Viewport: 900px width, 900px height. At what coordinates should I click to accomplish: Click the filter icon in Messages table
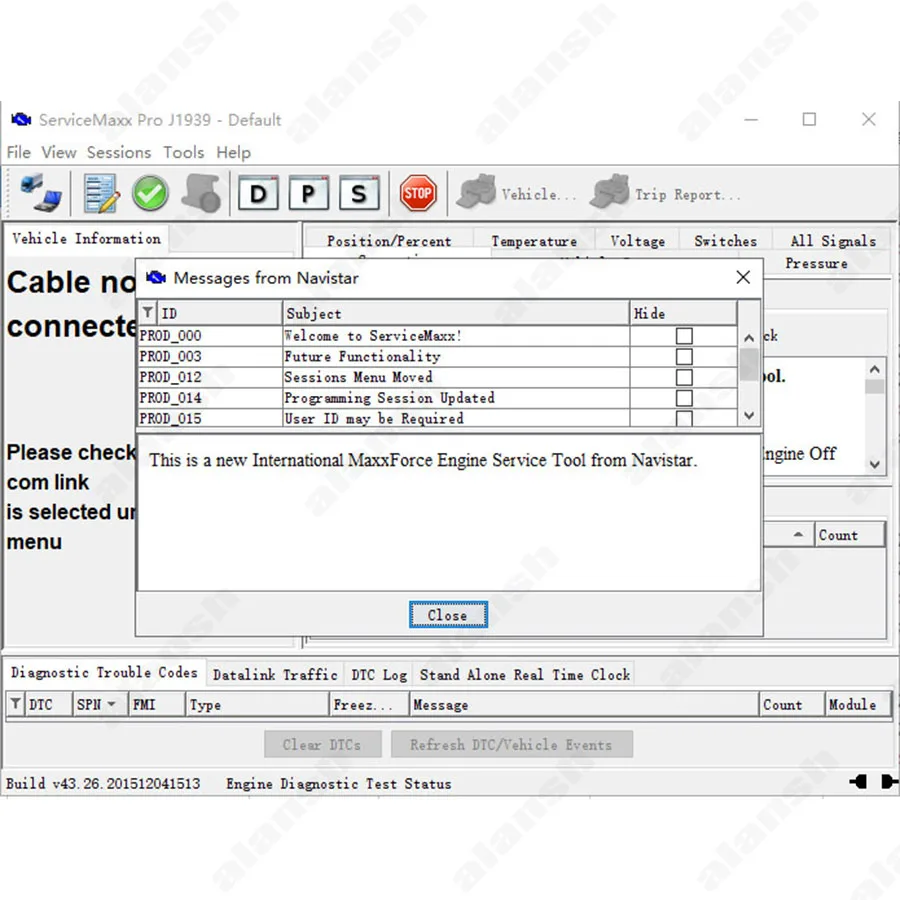pos(148,313)
